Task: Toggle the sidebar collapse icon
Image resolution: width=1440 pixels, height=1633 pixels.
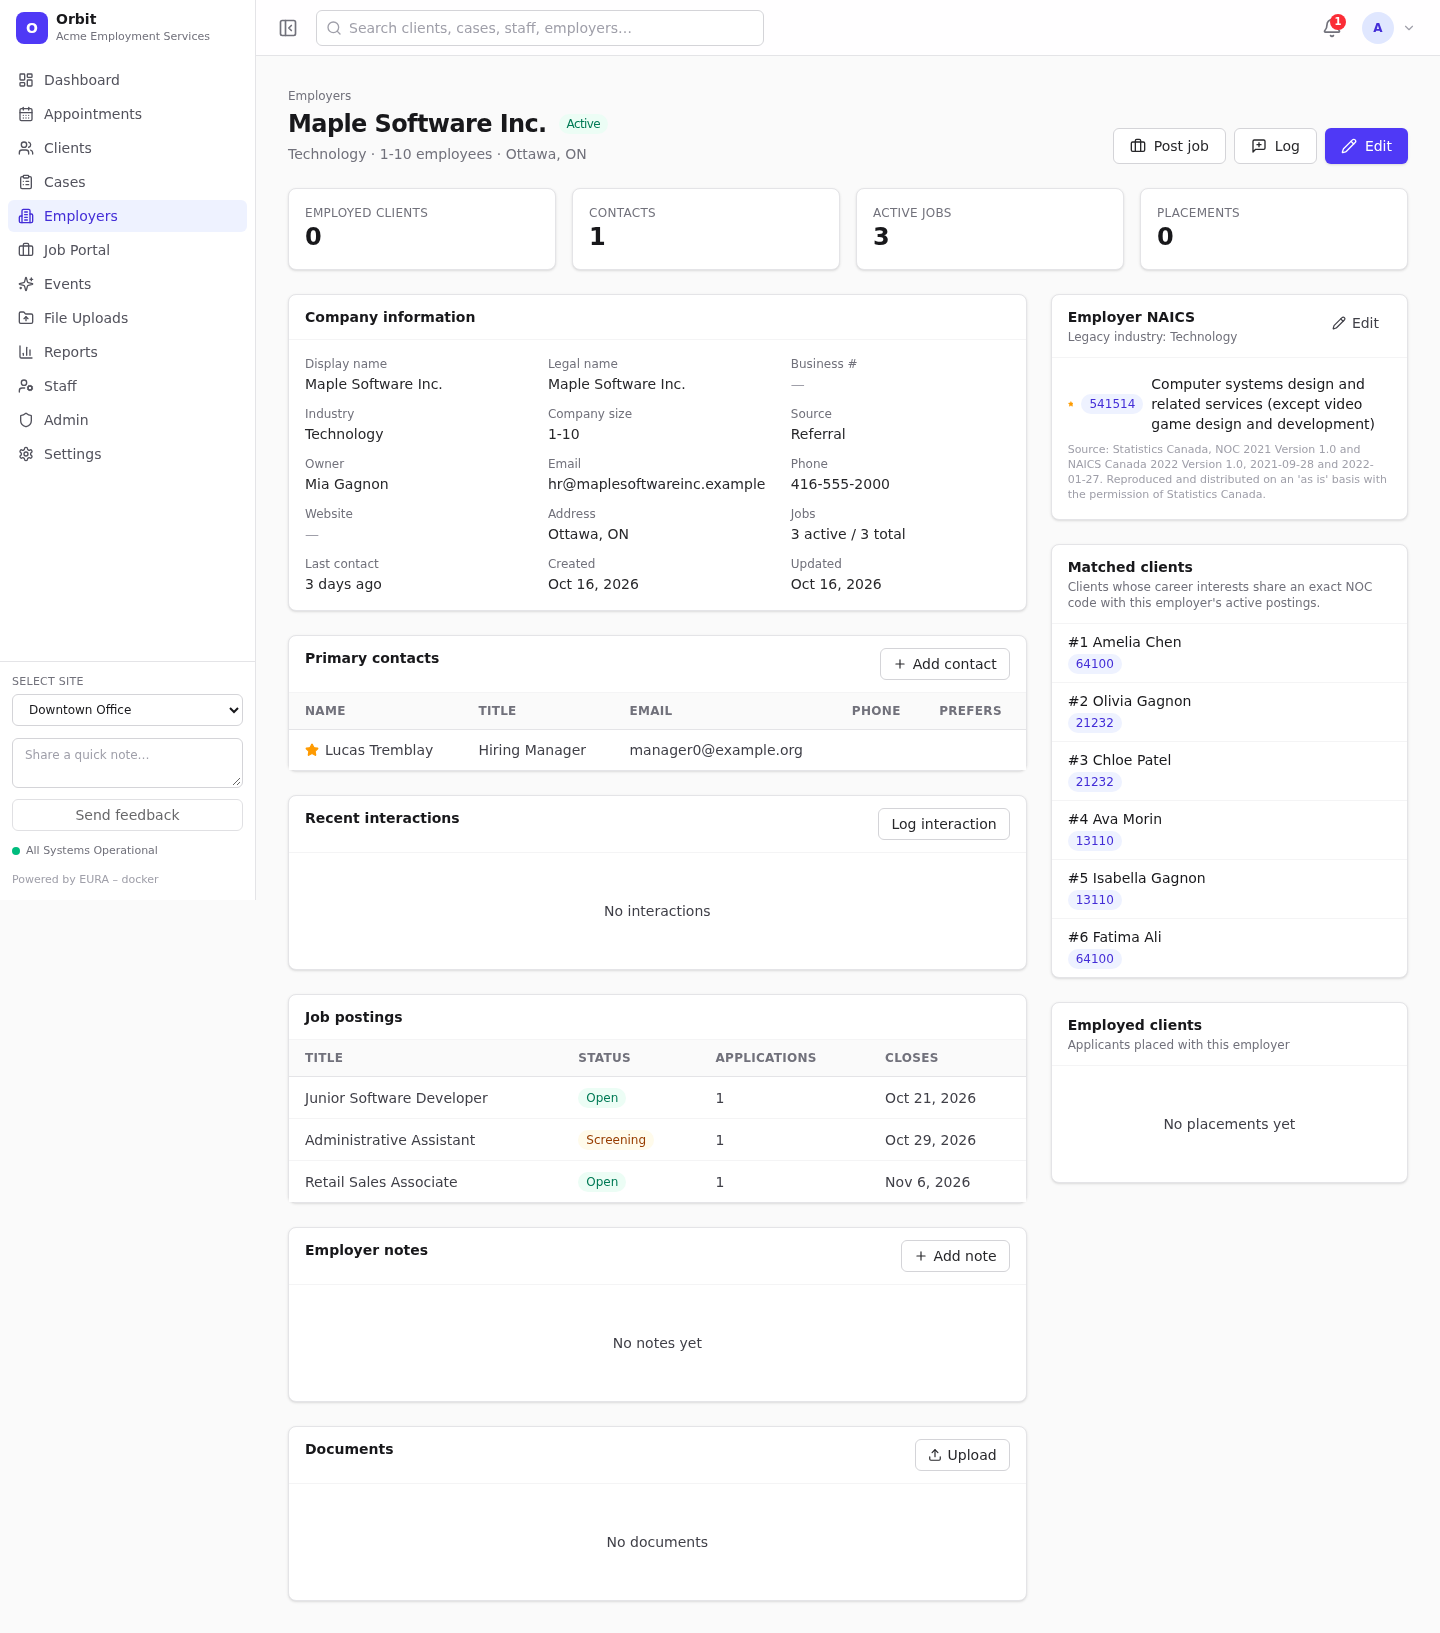Action: pos(288,28)
